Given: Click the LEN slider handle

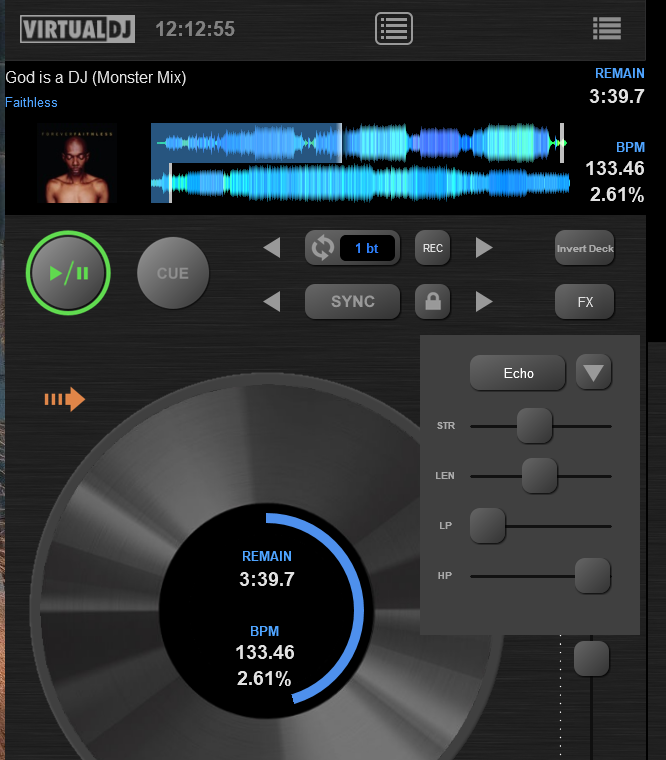Looking at the screenshot, I should (x=539, y=475).
